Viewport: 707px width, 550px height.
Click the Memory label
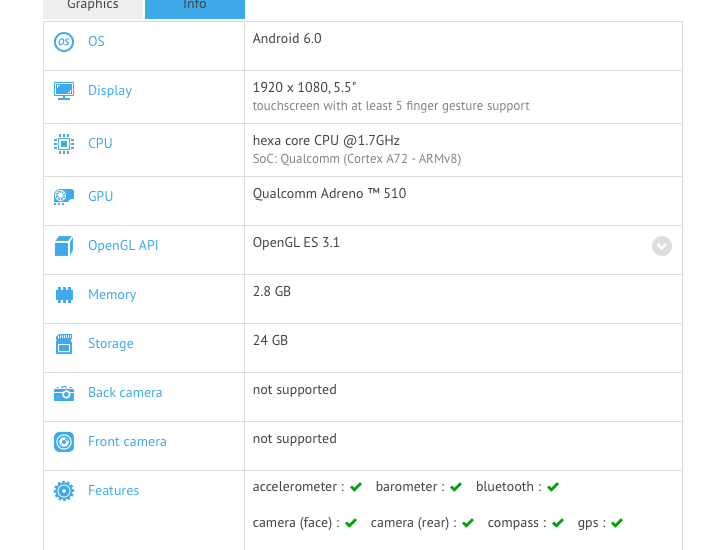point(112,294)
